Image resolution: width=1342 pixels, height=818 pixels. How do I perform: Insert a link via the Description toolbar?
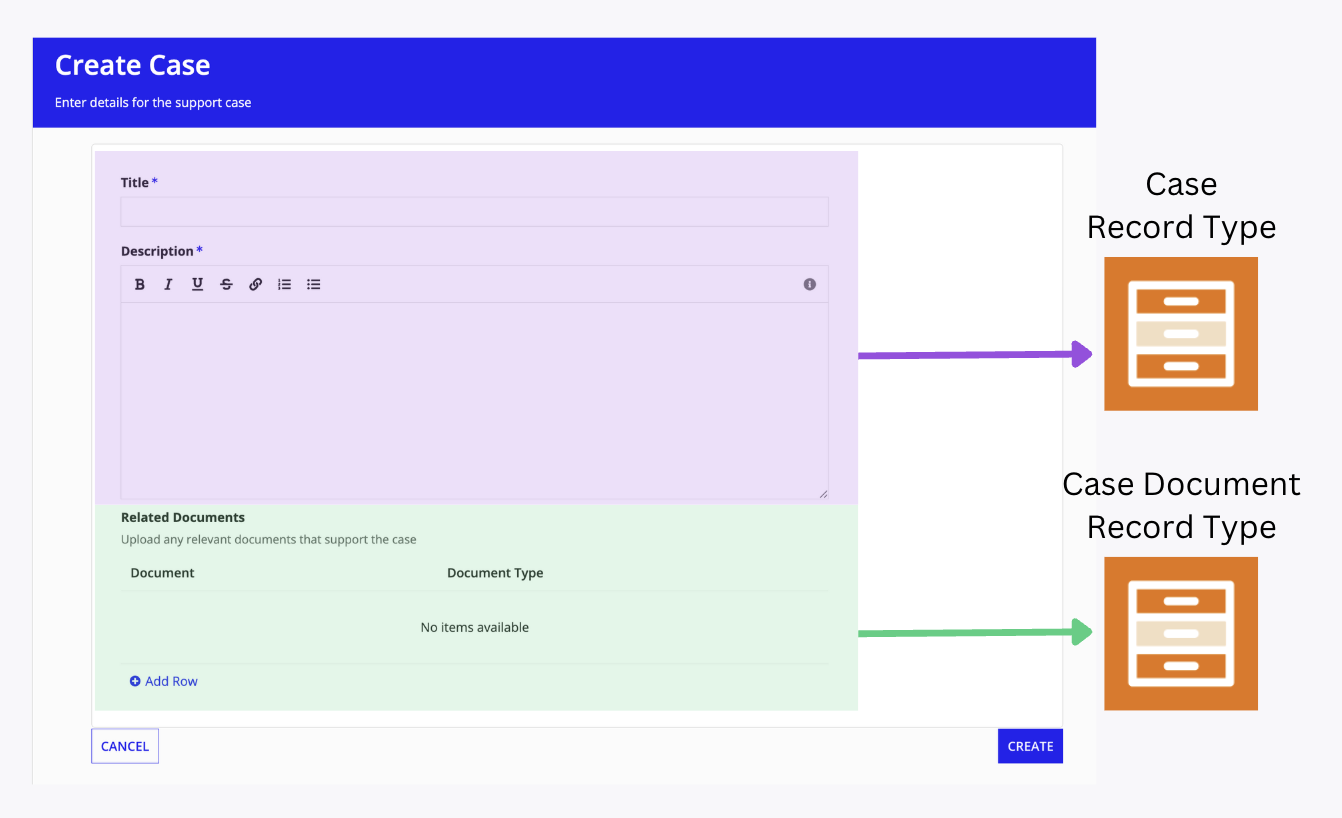tap(256, 285)
